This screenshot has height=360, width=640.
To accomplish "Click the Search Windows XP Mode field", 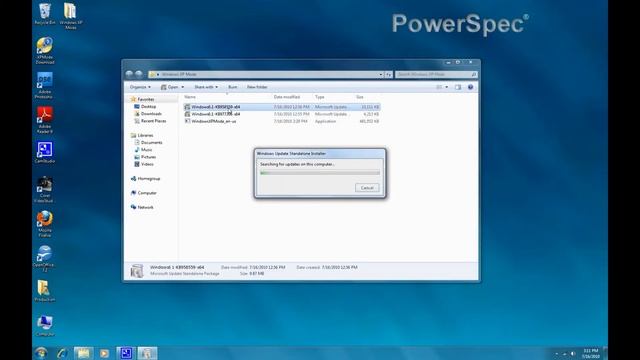I will tap(436, 75).
